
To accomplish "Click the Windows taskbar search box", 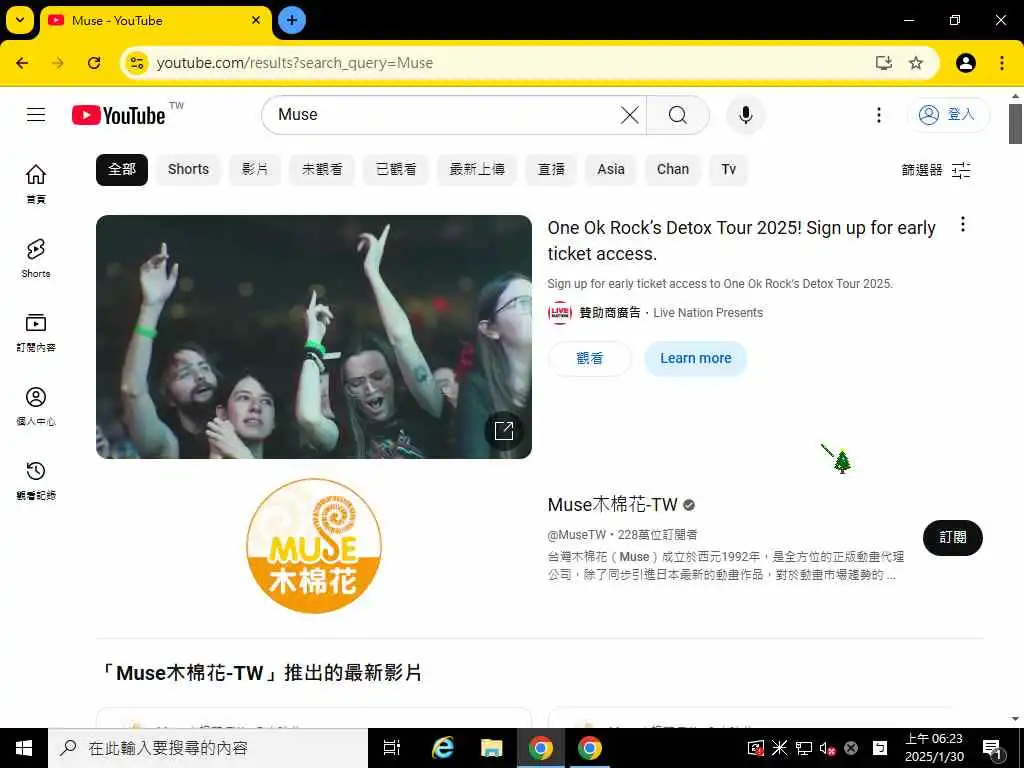I will (208, 748).
